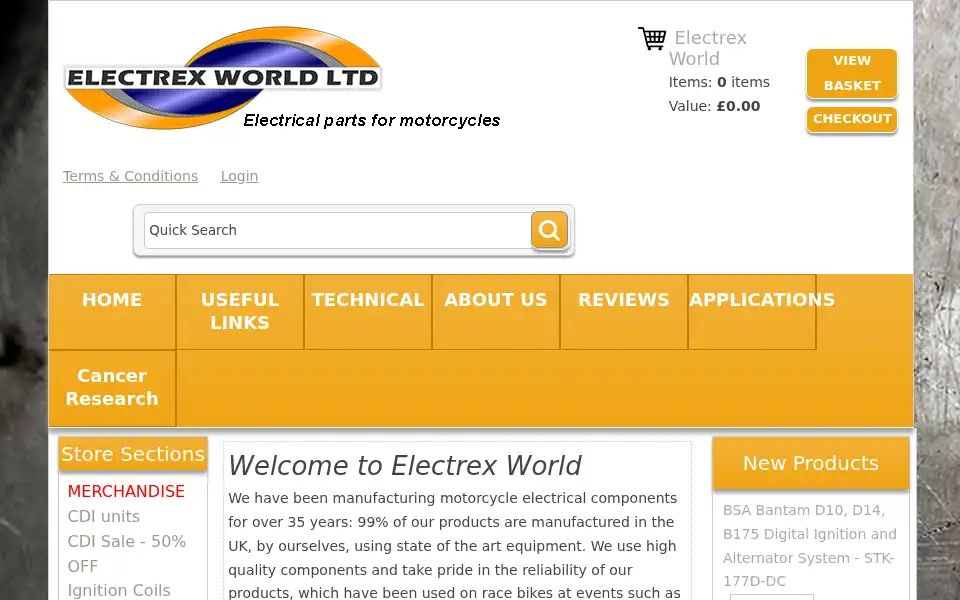Open the MERCHANDISE store section

126,491
